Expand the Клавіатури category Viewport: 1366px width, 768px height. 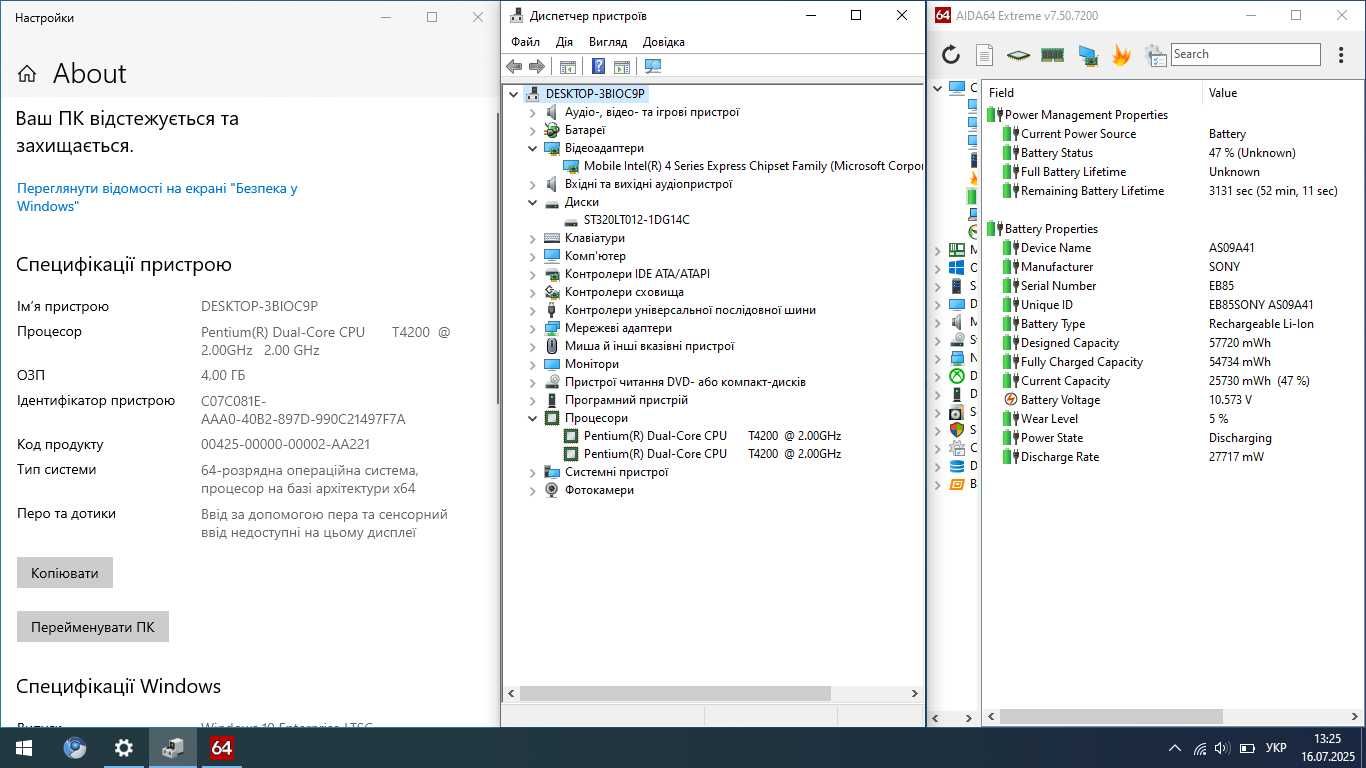tap(533, 238)
